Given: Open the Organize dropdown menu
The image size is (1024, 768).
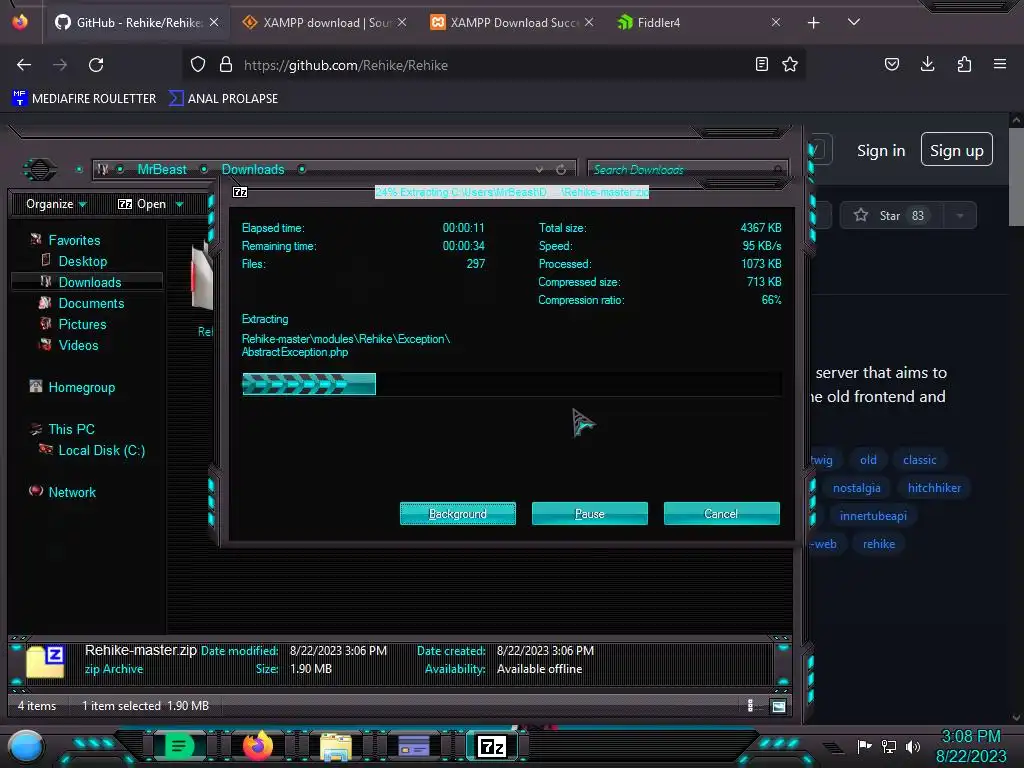Looking at the screenshot, I should point(56,204).
